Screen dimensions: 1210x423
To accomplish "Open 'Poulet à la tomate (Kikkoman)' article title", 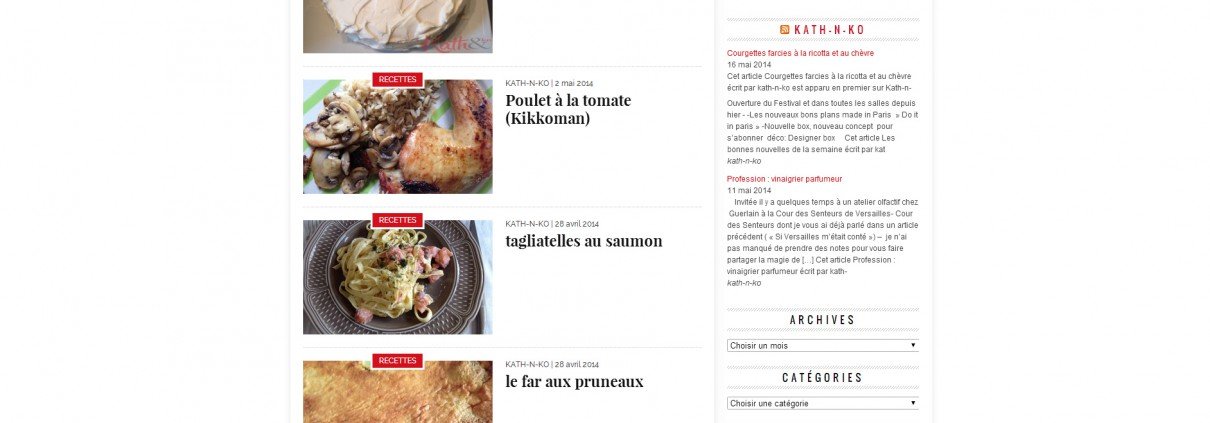I will point(568,109).
